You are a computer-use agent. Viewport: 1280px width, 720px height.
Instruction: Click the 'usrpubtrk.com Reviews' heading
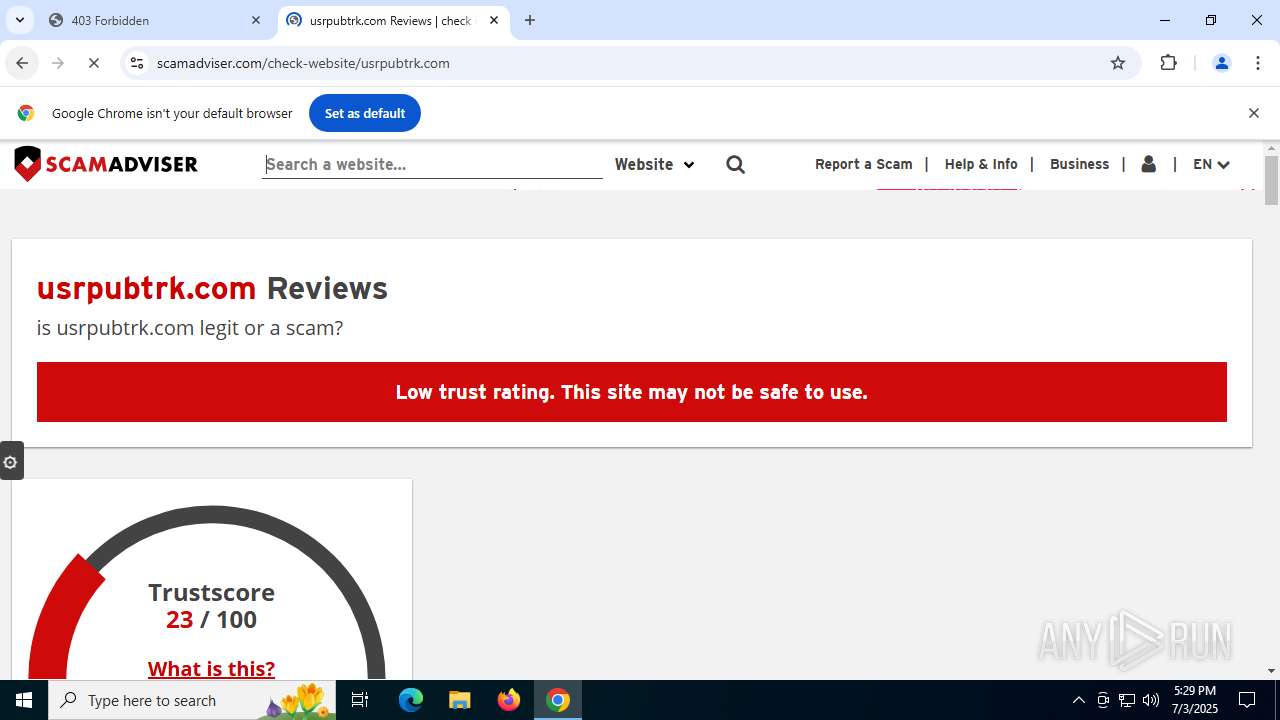(x=212, y=288)
